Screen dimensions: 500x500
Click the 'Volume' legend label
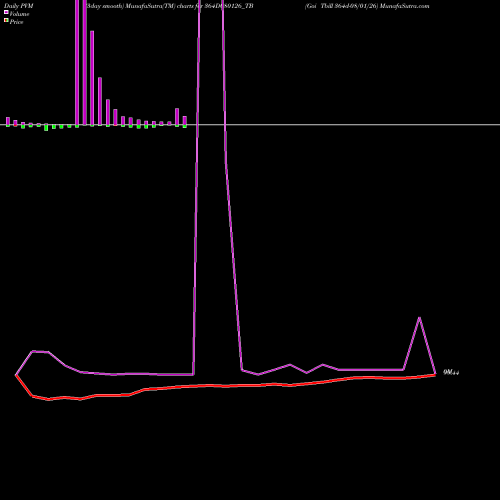19,14
